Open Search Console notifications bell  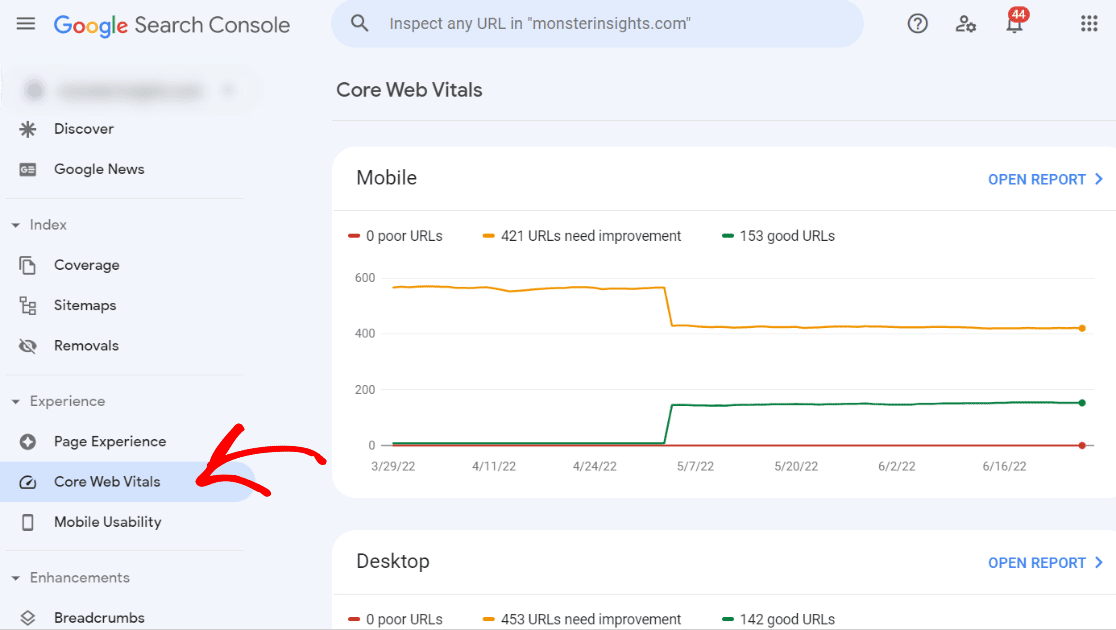1014,23
